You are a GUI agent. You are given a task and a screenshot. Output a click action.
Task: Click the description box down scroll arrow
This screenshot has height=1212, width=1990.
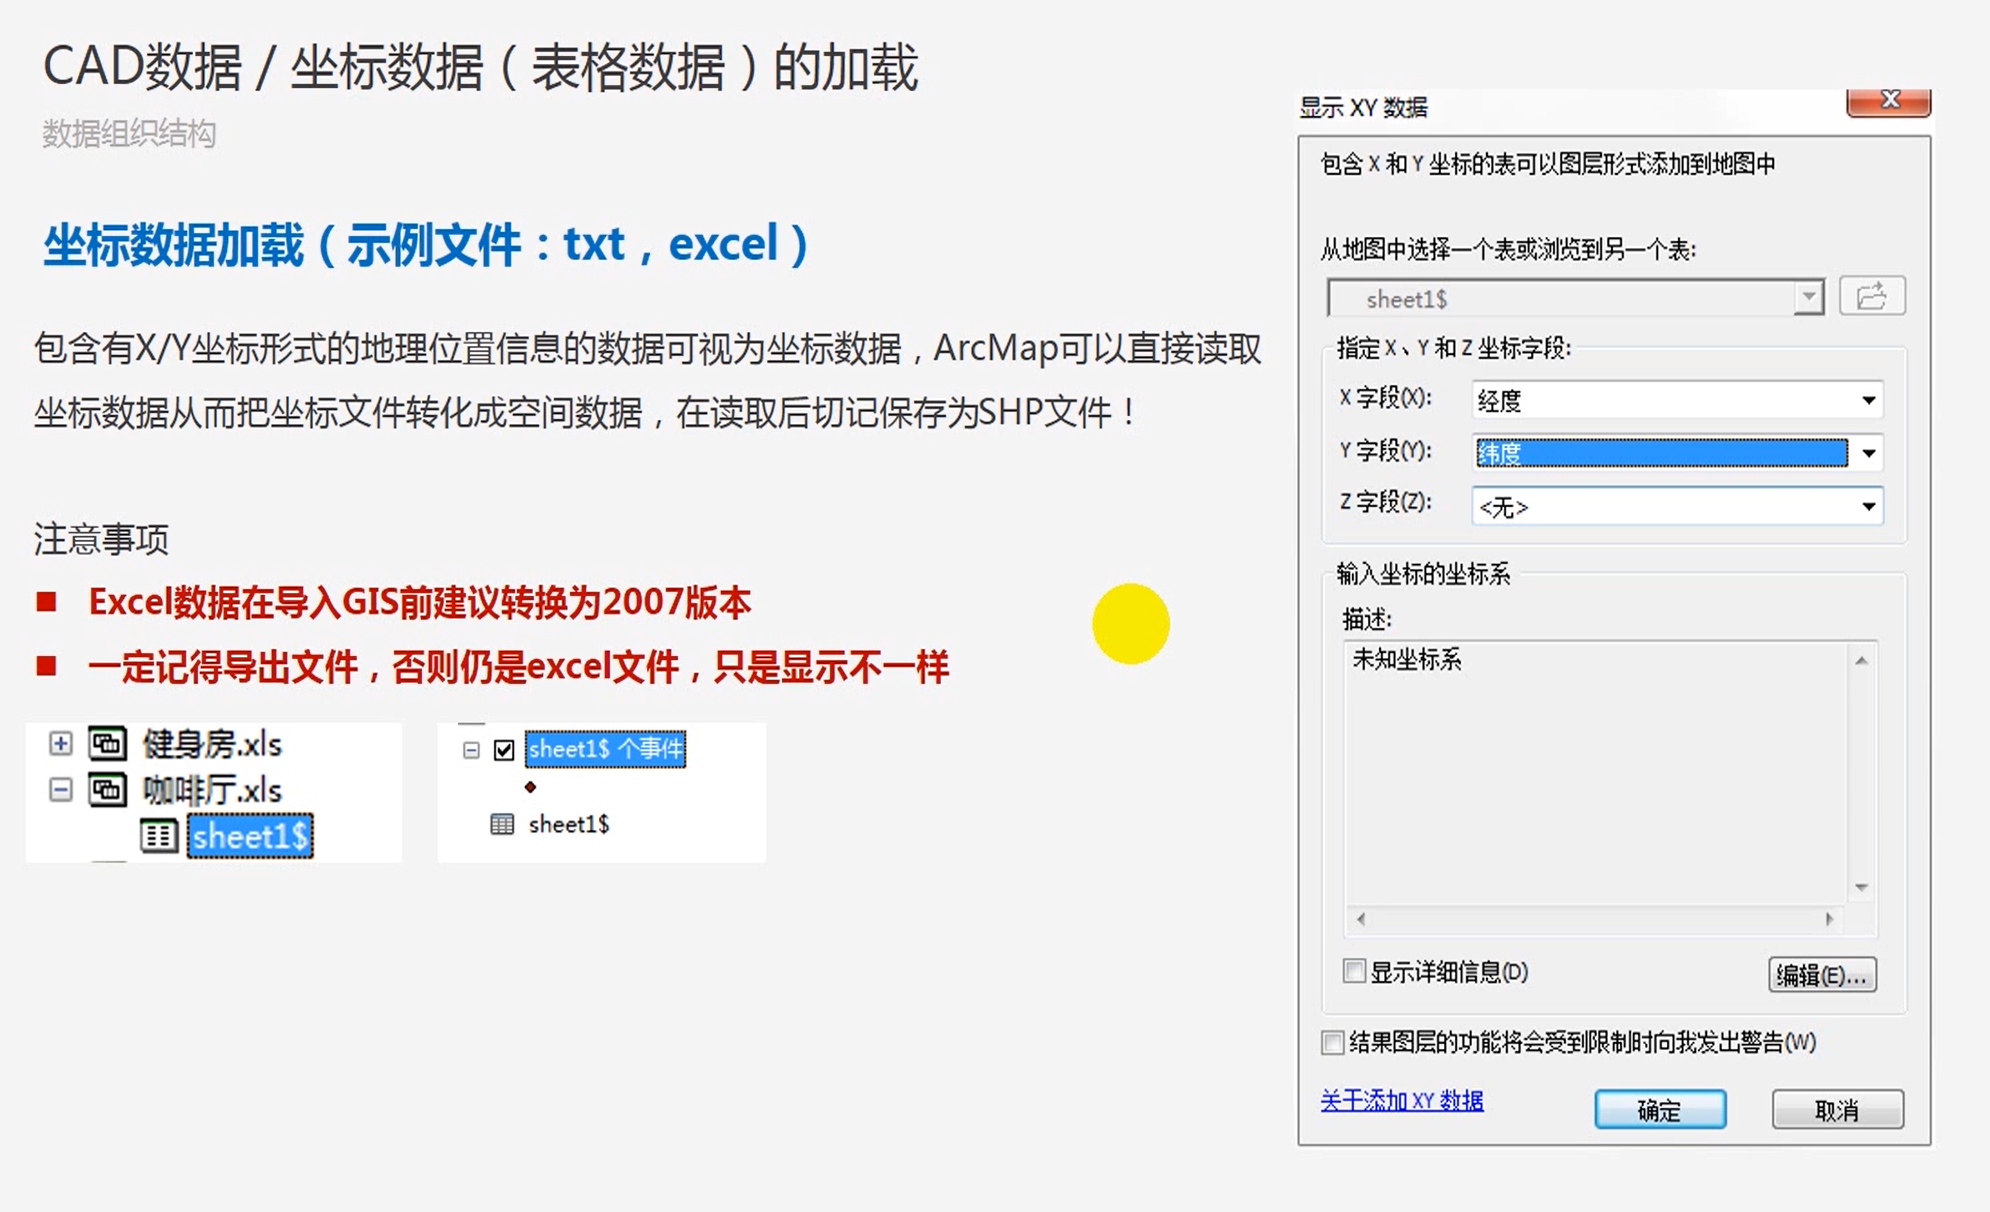coord(1861,887)
